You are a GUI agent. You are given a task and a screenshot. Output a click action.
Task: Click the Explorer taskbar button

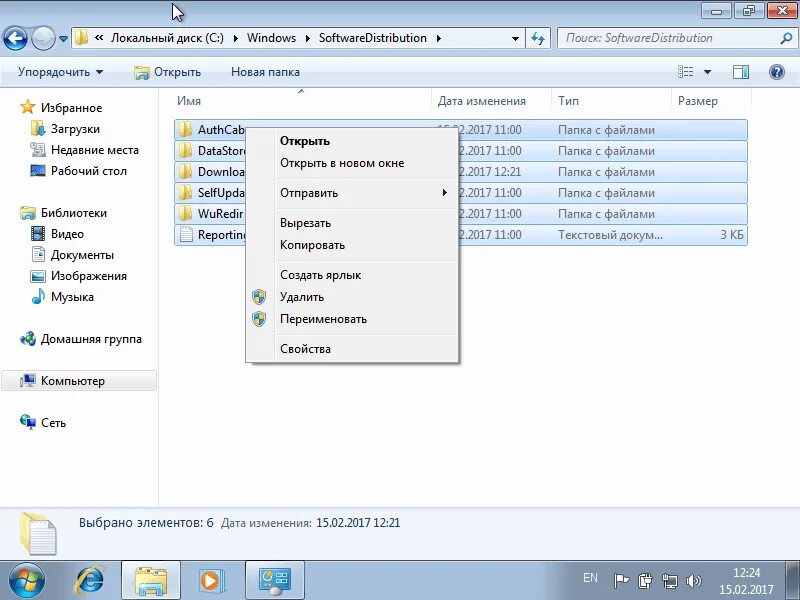point(151,580)
